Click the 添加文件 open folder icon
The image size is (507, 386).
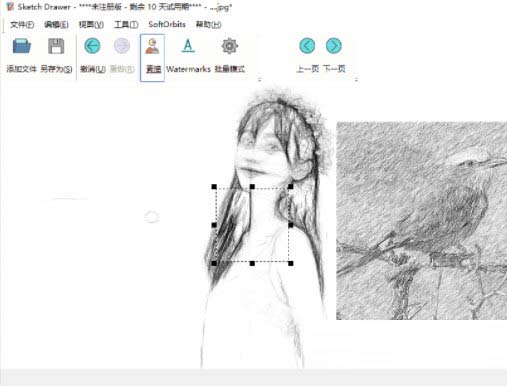pos(22,46)
